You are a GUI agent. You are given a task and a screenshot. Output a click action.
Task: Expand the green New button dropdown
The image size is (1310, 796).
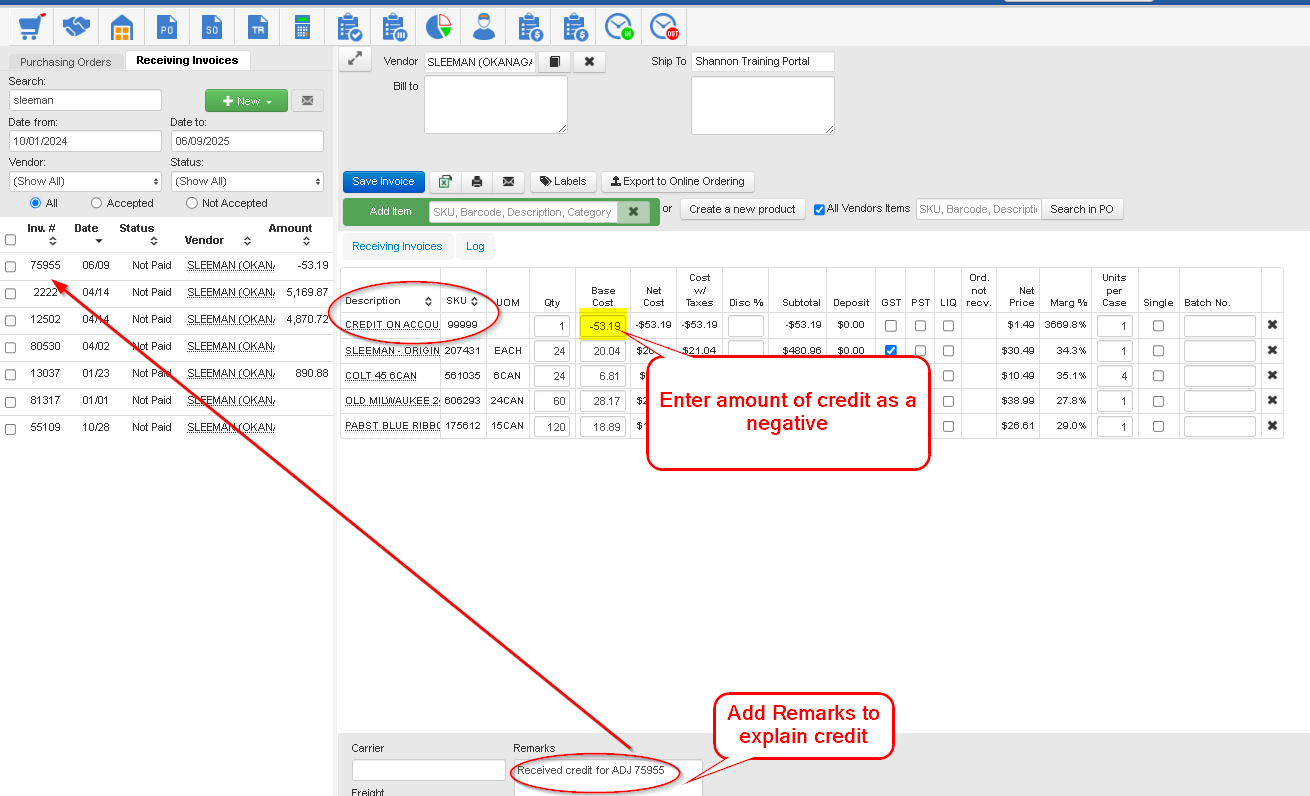(246, 101)
